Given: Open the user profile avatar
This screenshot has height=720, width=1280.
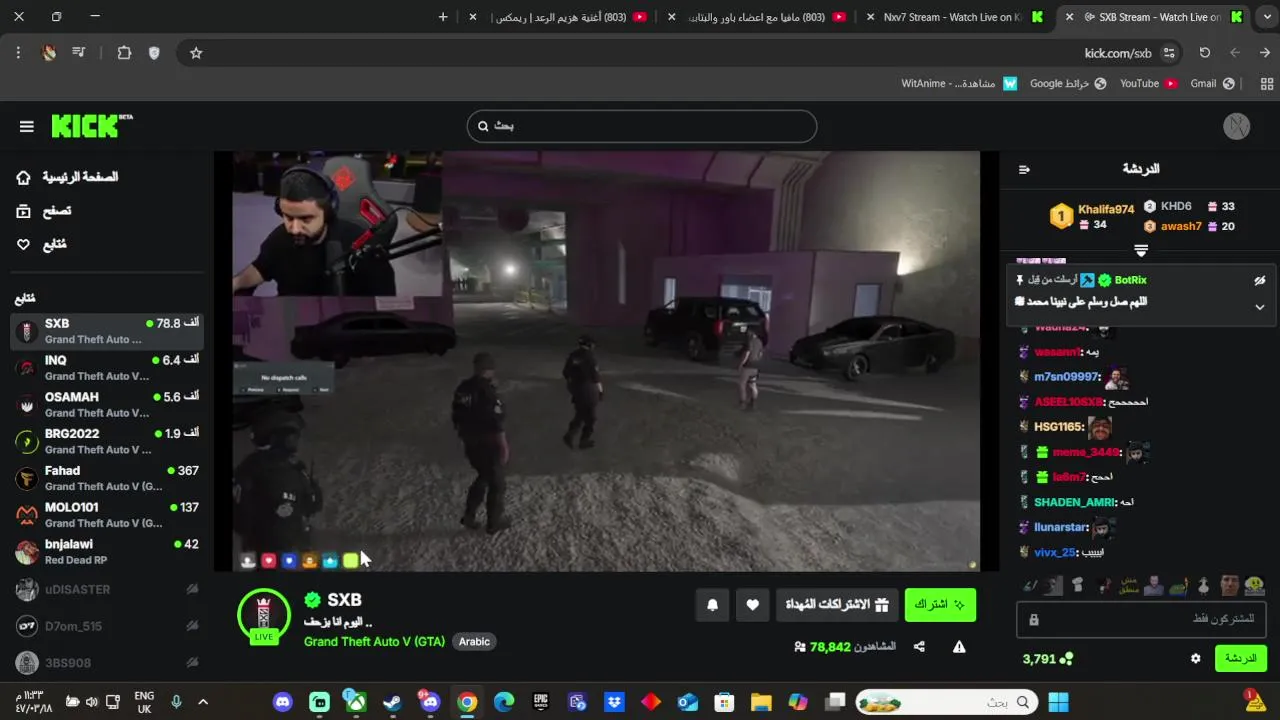Looking at the screenshot, I should tap(1237, 126).
